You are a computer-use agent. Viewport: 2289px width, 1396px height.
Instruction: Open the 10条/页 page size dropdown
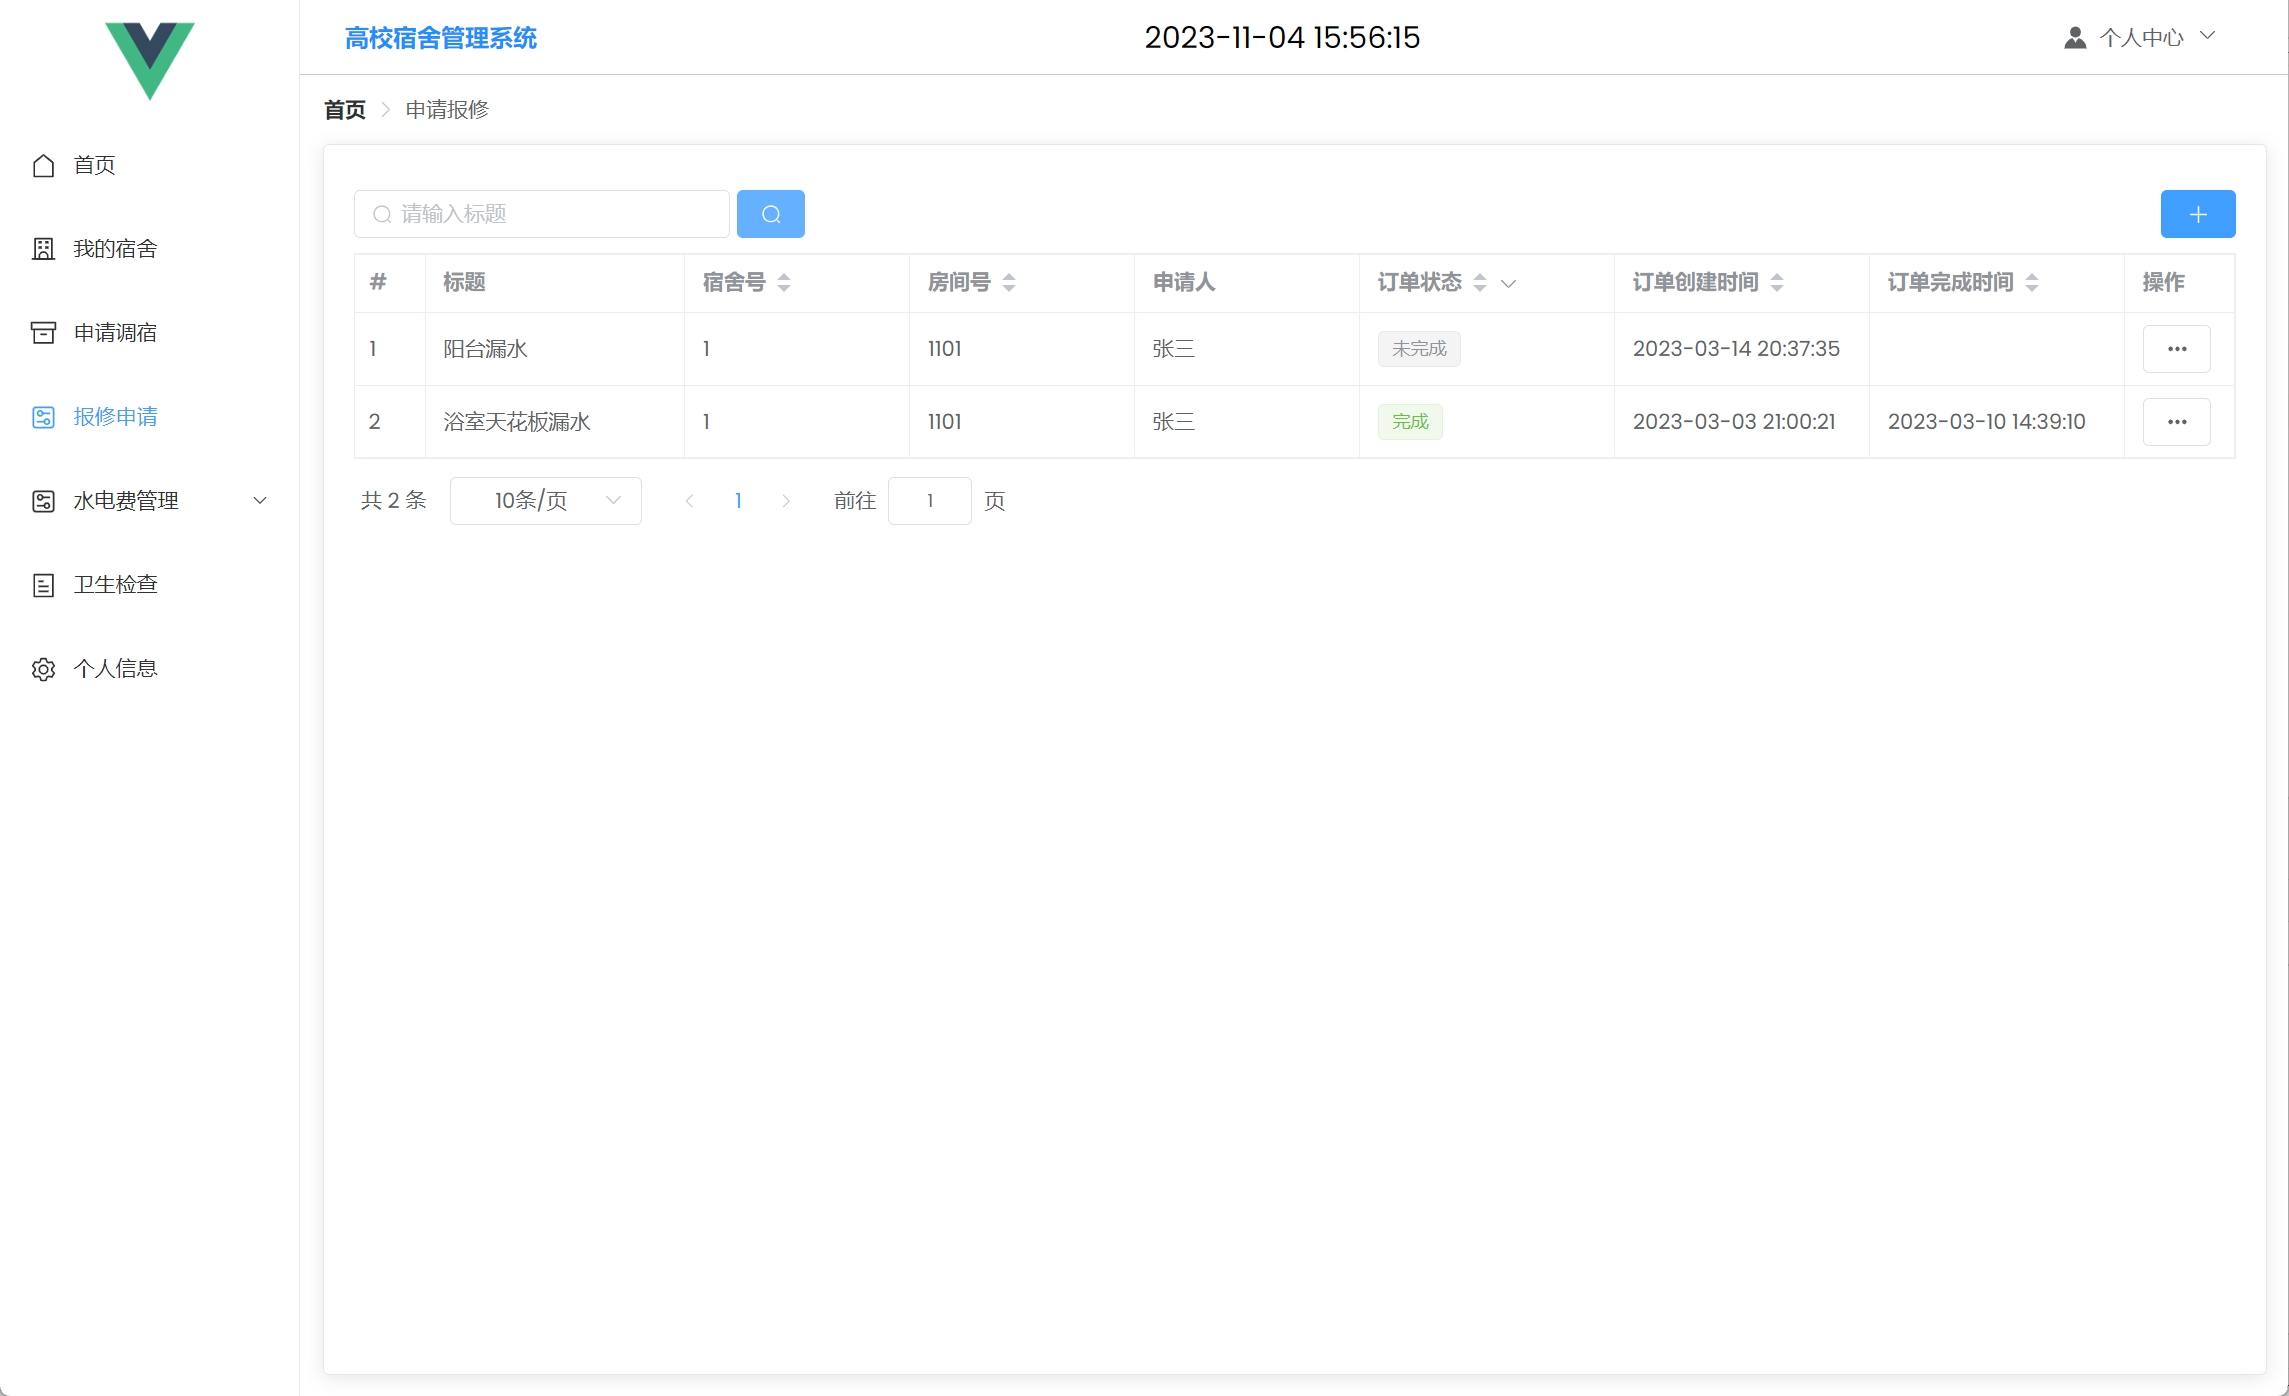coord(545,501)
